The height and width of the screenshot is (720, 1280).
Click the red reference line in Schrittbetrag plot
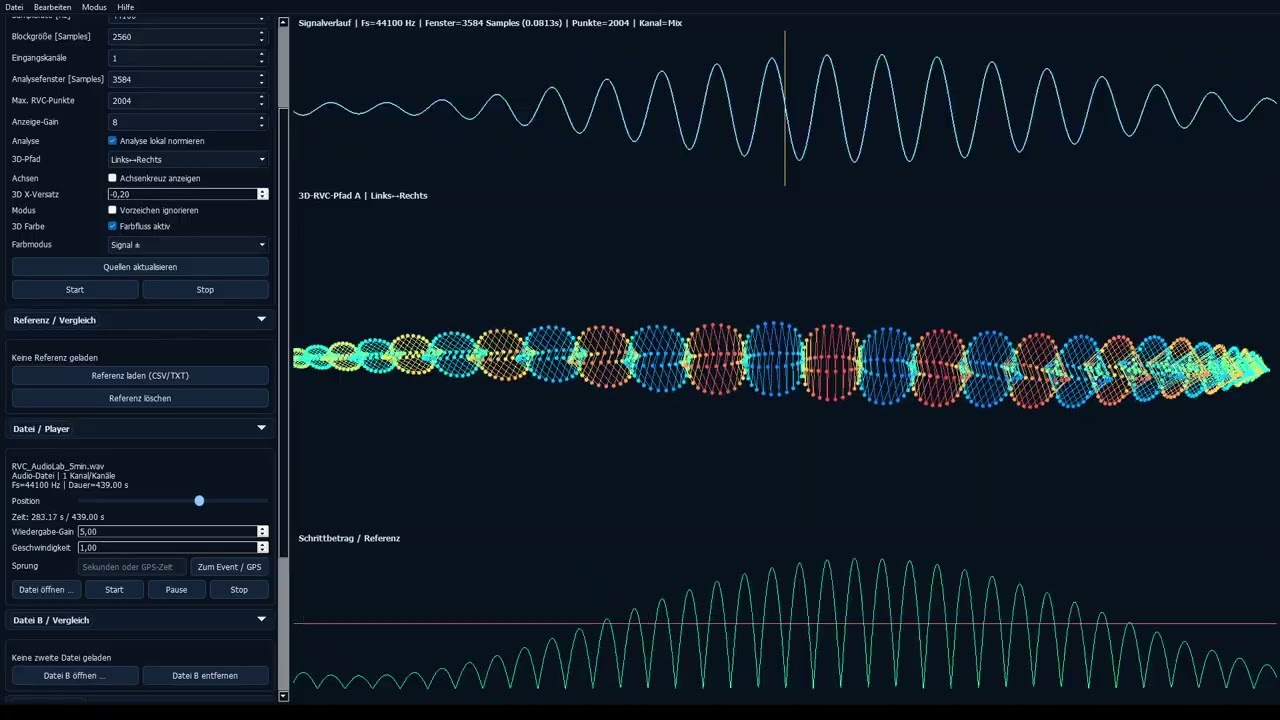[x=784, y=624]
